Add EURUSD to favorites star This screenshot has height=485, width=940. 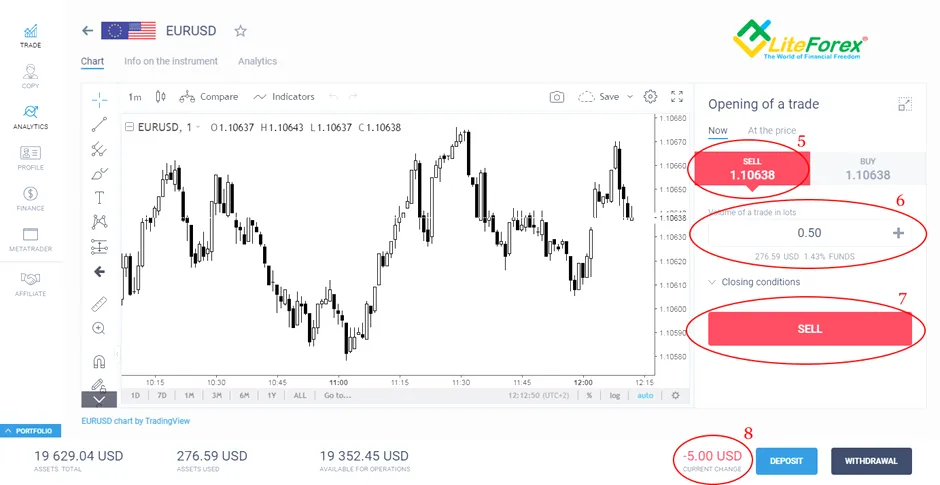point(240,31)
